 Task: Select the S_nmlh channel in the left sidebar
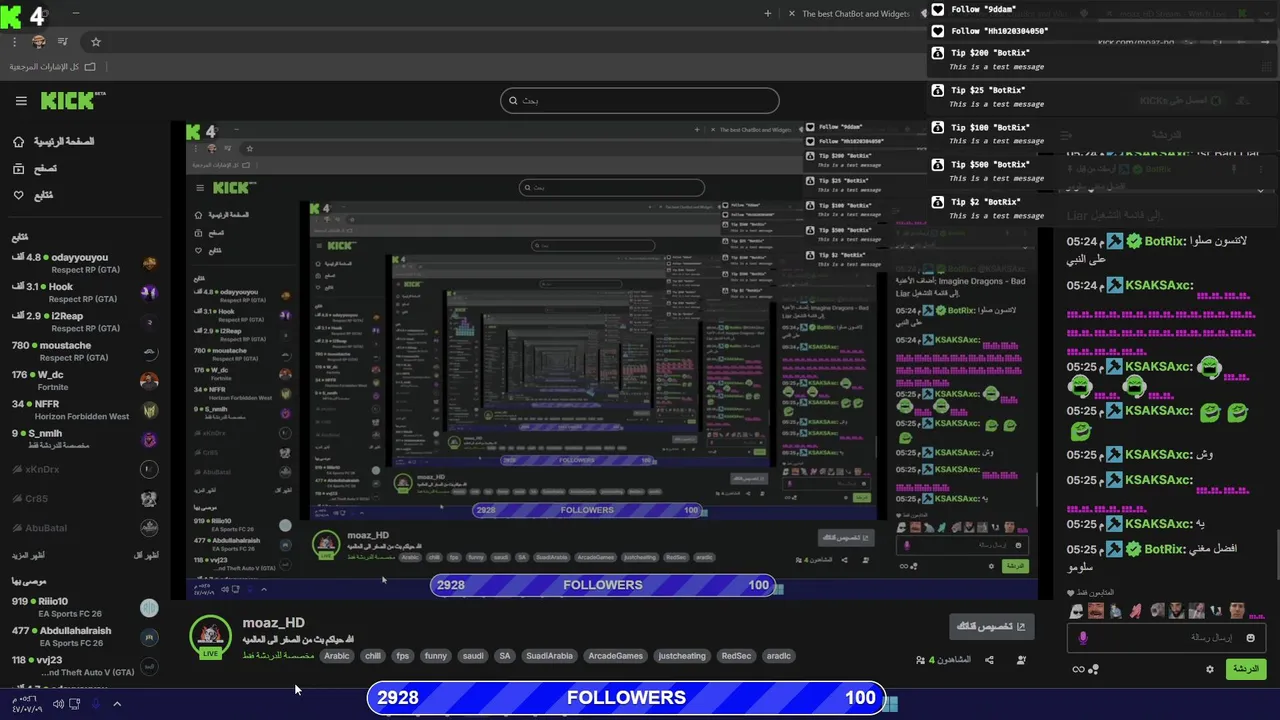point(84,439)
